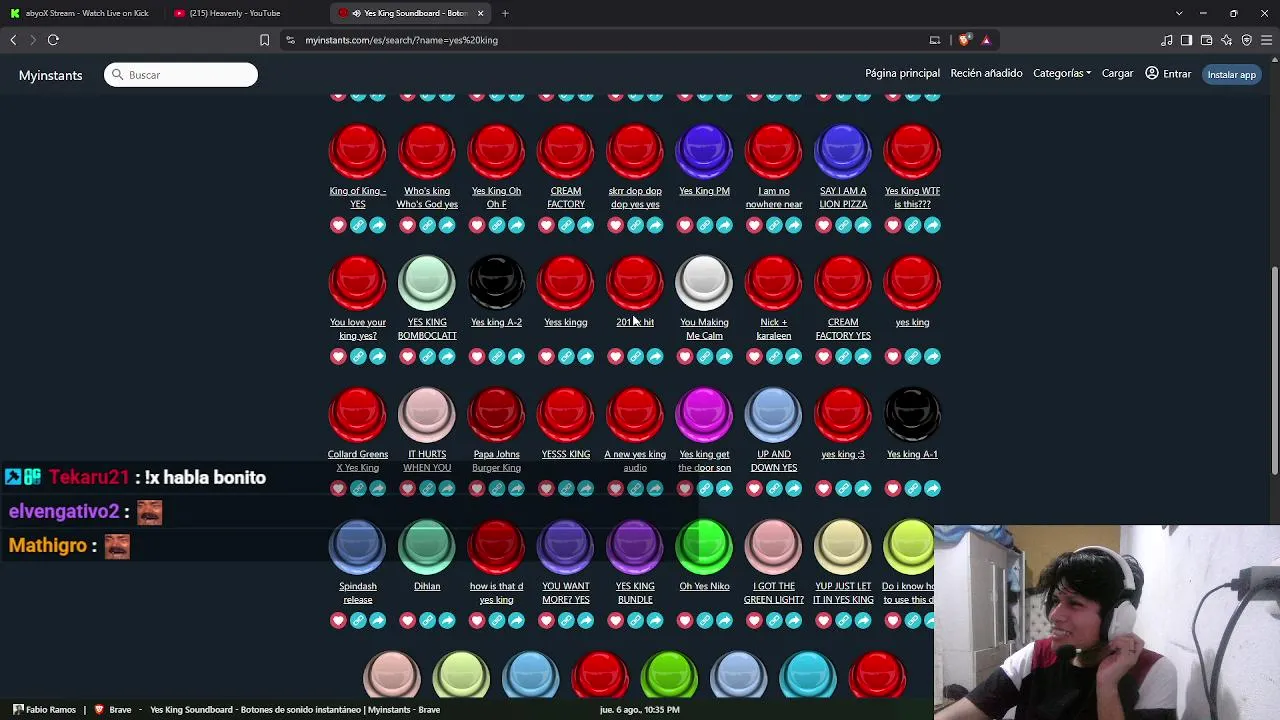
Task: Switch to the Heavenly YouTube tab
Action: 244,13
